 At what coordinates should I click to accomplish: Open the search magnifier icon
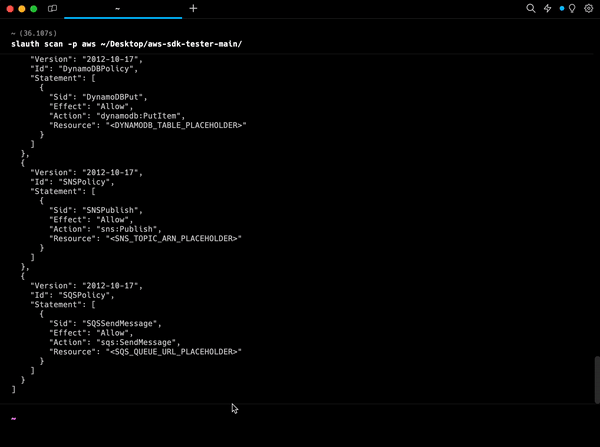click(x=531, y=8)
